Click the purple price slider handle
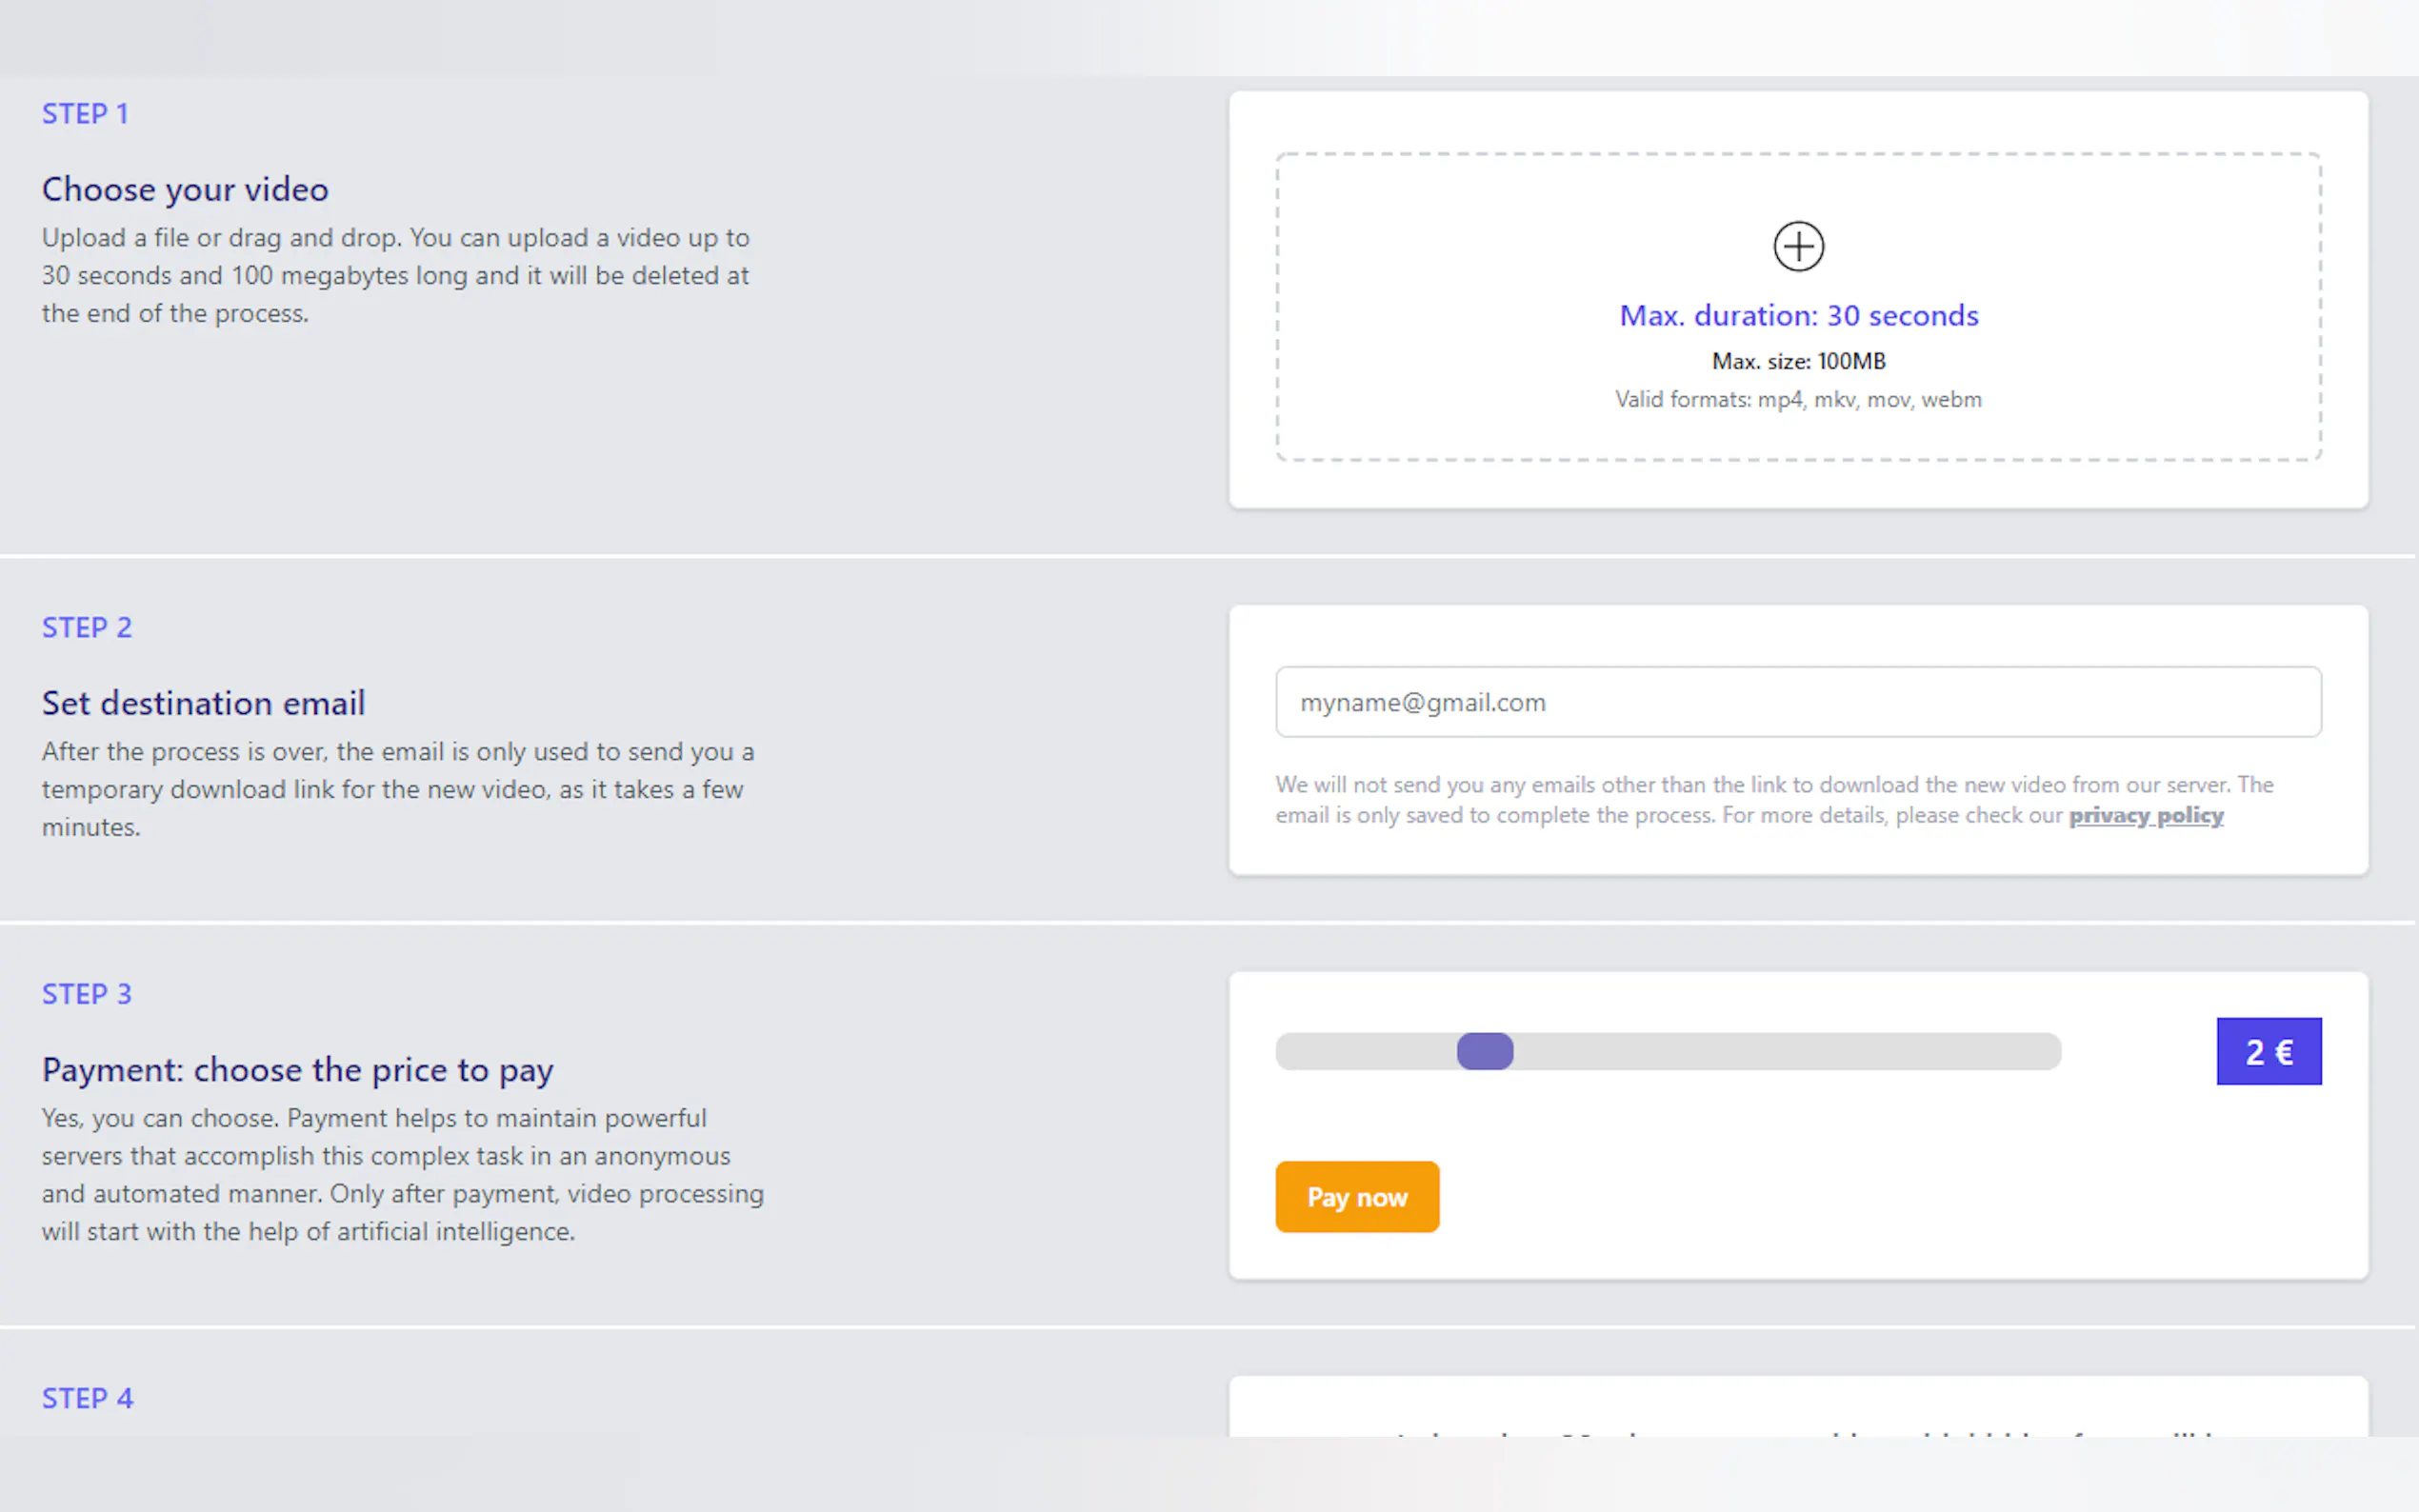Screen dimensions: 2419x1512 coord(1485,1051)
